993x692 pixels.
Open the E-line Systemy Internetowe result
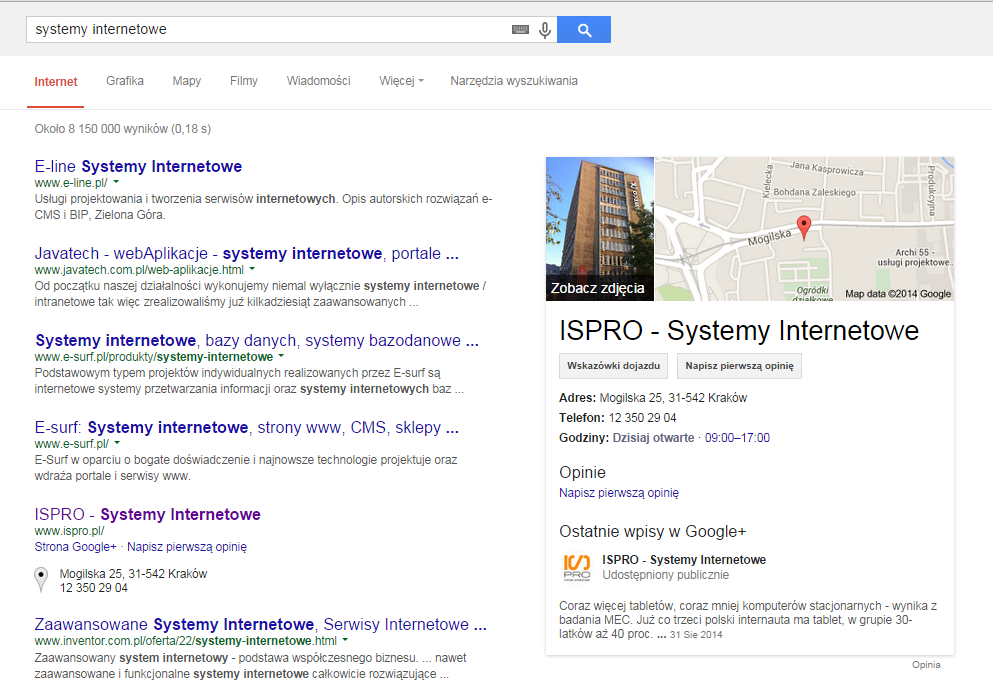(x=138, y=167)
